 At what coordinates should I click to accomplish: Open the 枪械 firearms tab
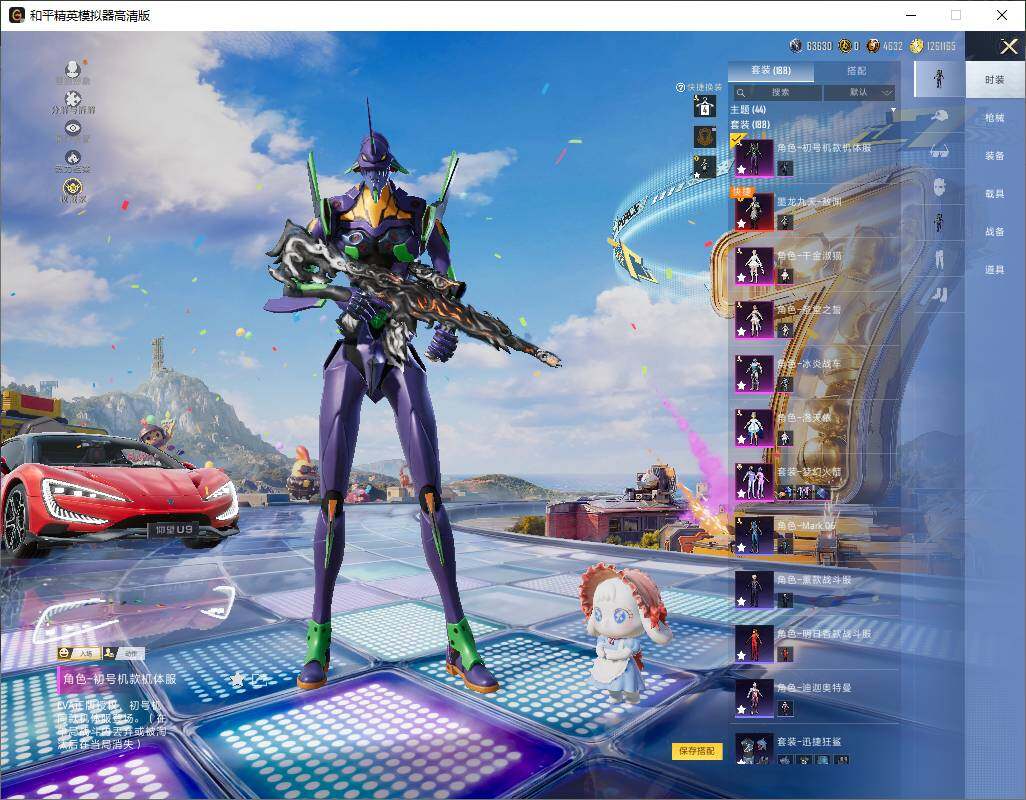tap(994, 118)
